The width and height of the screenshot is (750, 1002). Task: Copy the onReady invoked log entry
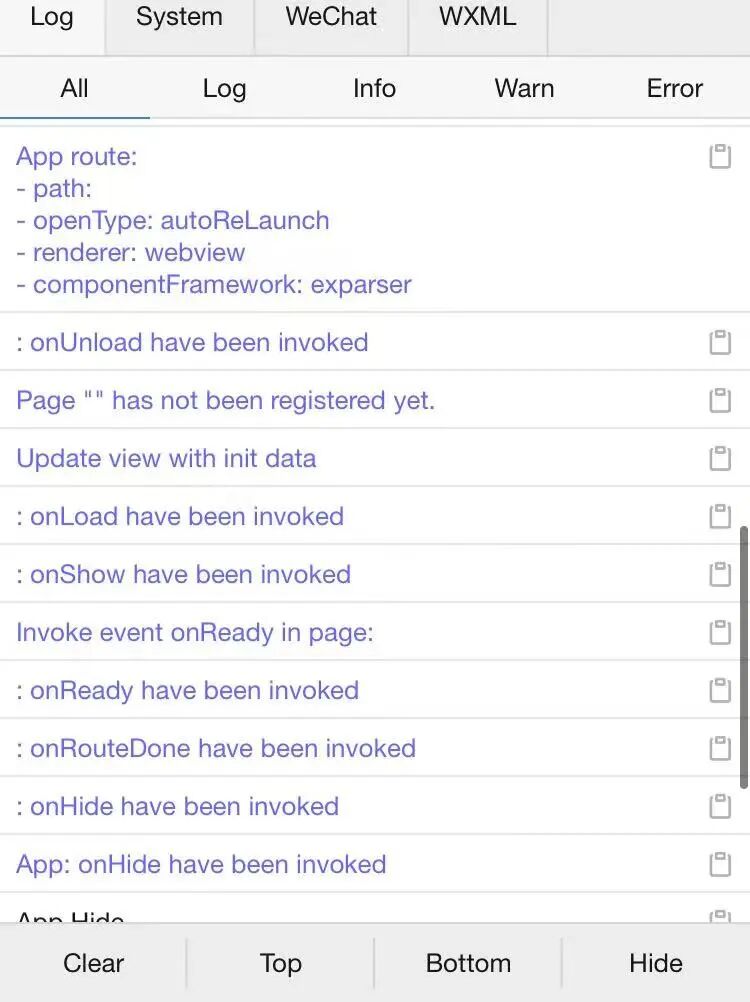coord(720,690)
